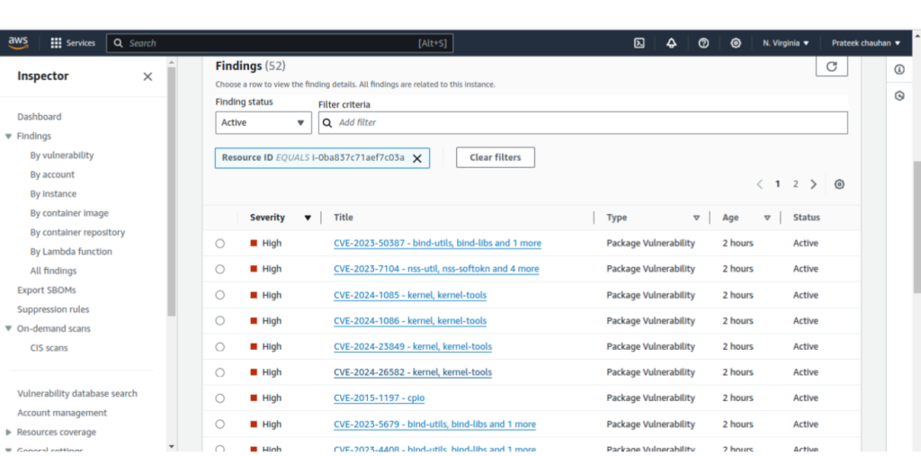
Task: Sort by the Severity column arrow
Action: tap(307, 218)
